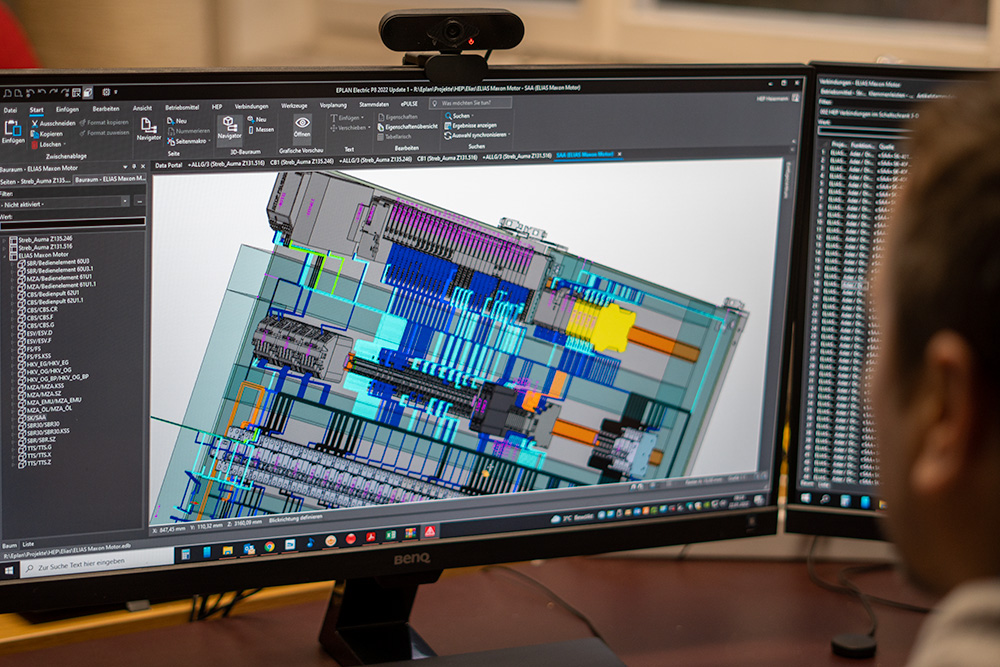This screenshot has width=1000, height=667.
Task: Switch to the Einfügen ribbon tab
Action: point(67,110)
